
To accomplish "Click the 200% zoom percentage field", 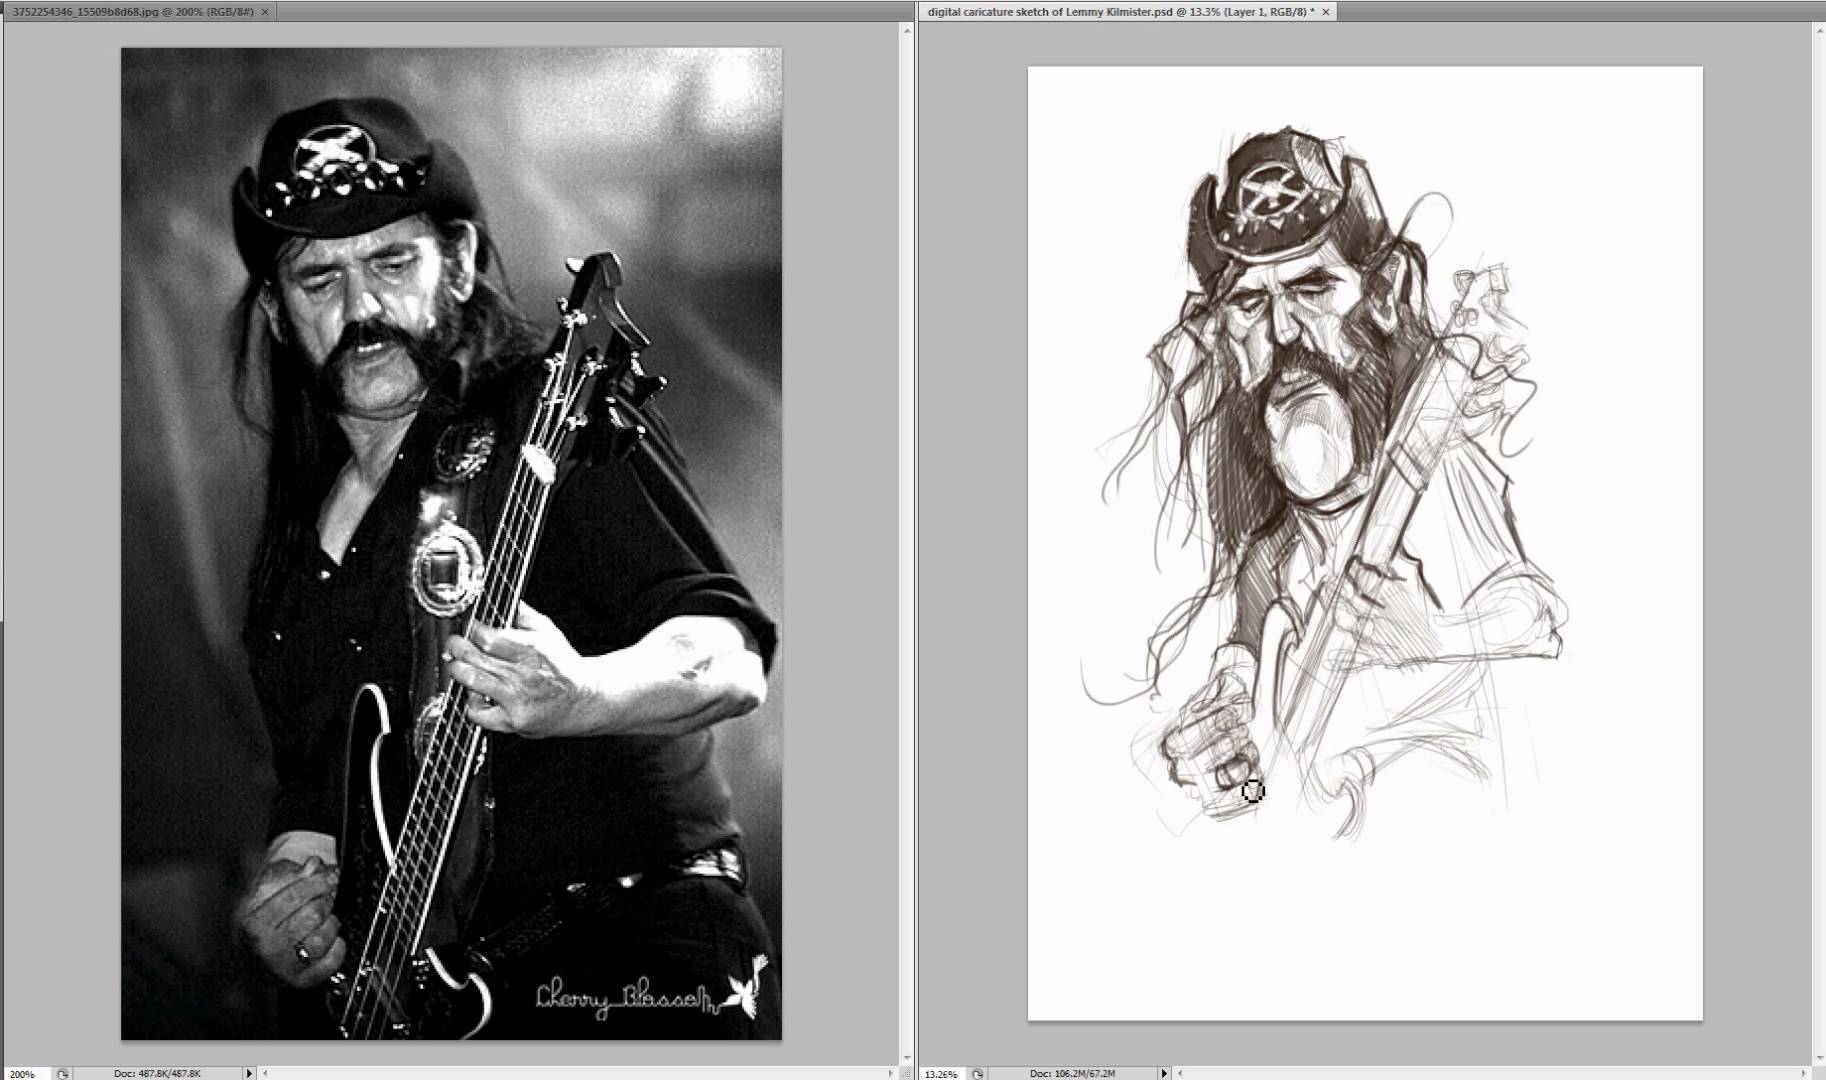I will tap(22, 1072).
